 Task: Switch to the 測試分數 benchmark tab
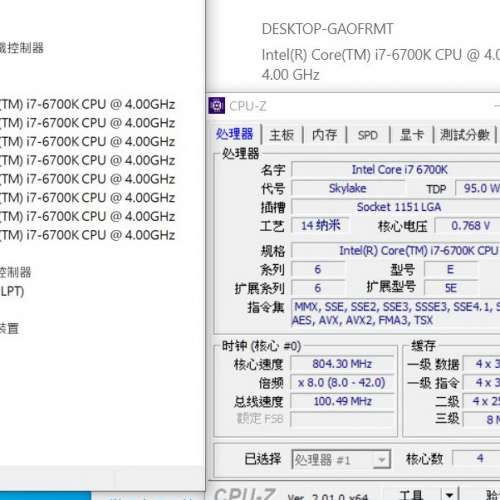point(465,135)
